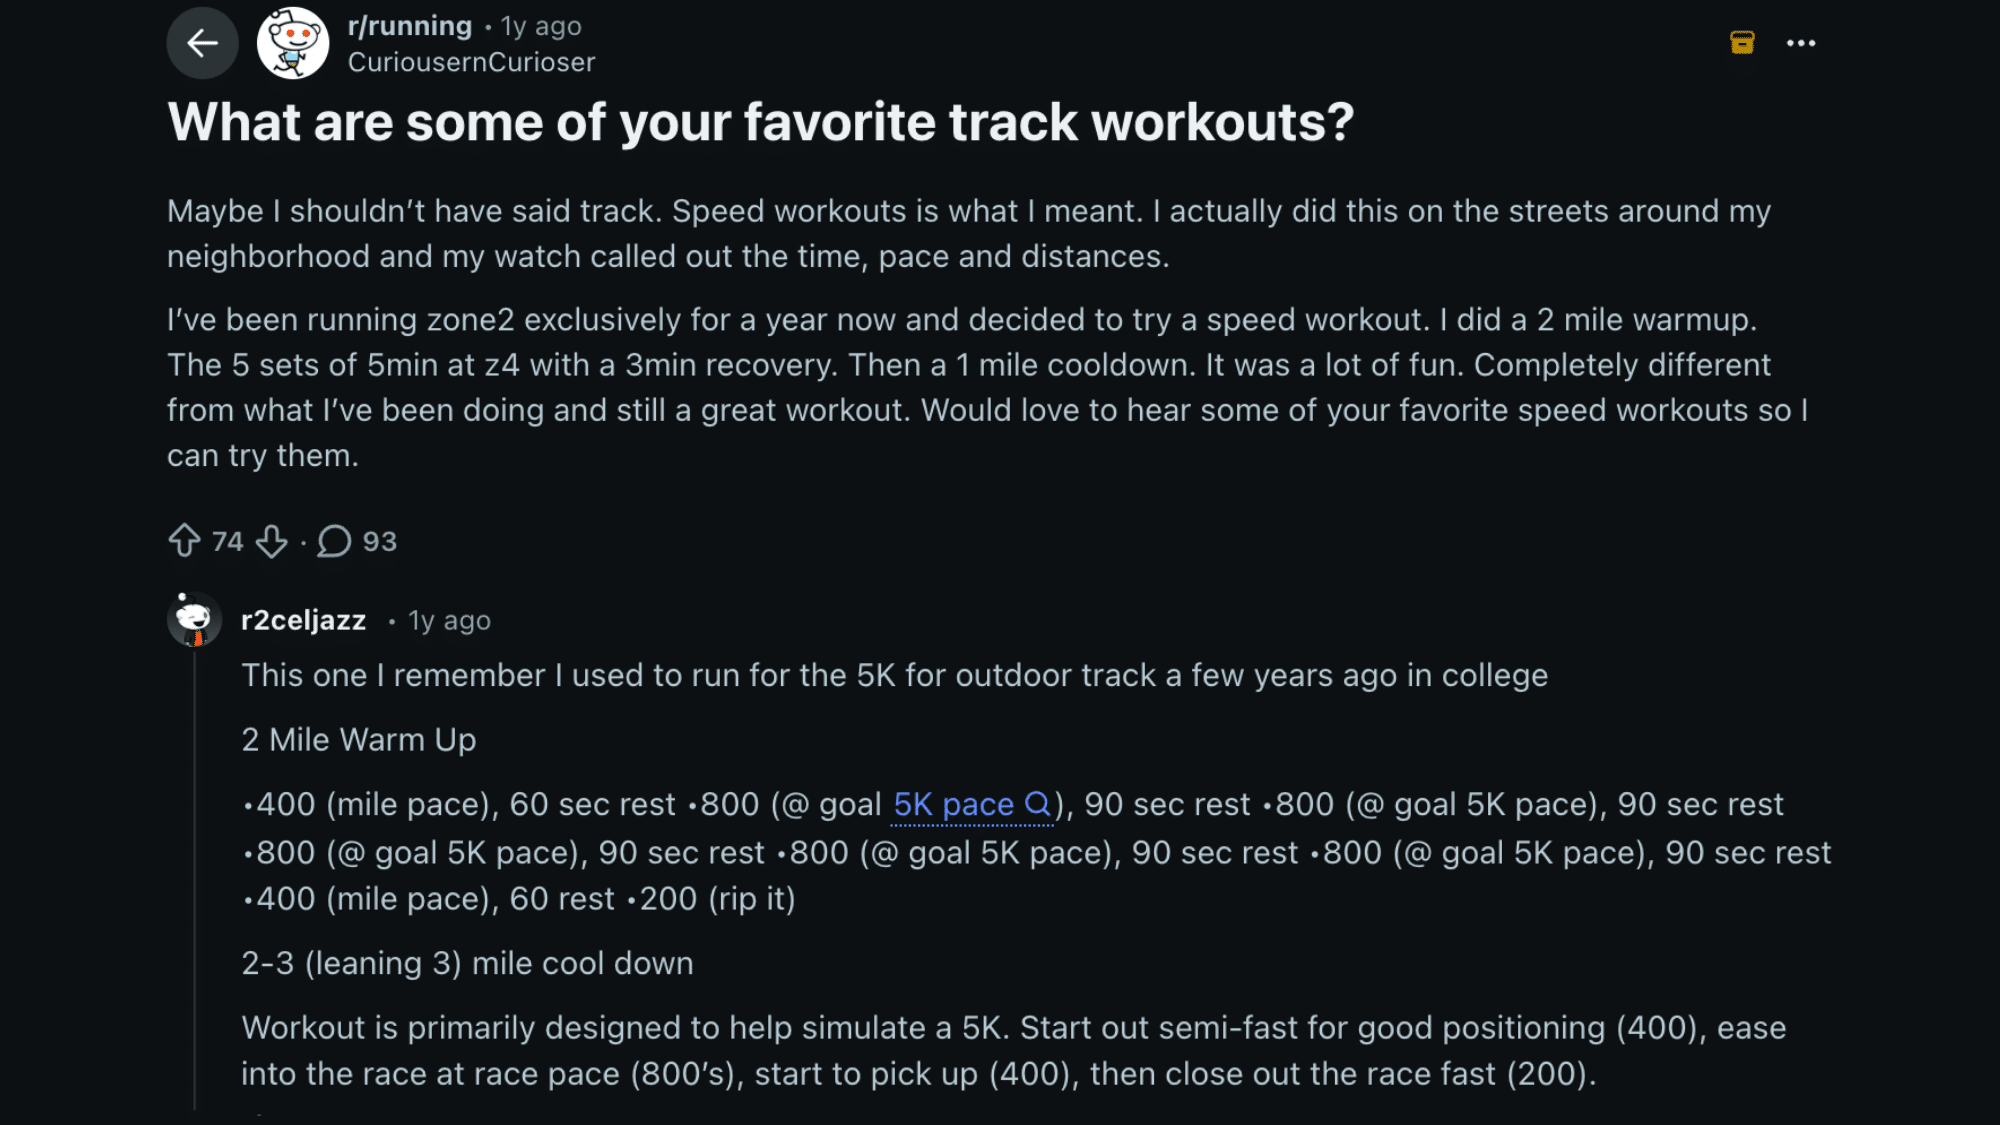The height and width of the screenshot is (1125, 2000).
Task: Open the r/running community avatar
Action: click(x=293, y=42)
